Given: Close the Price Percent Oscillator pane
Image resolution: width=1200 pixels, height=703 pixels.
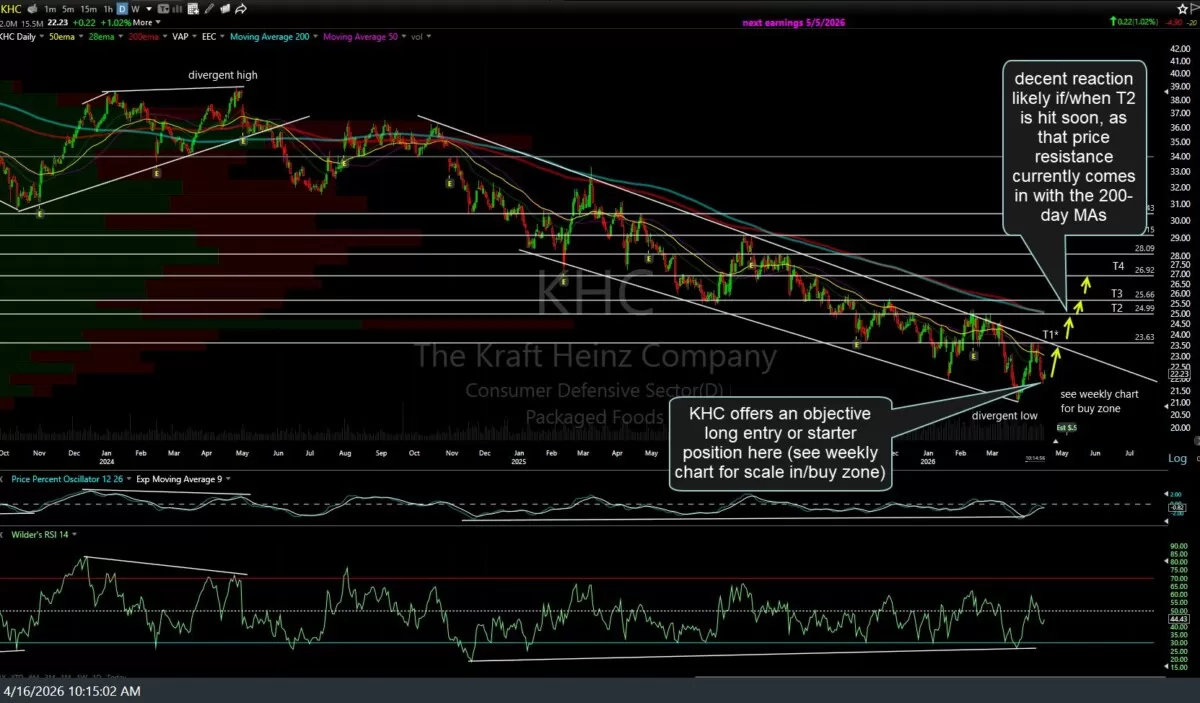Looking at the screenshot, I should point(3,479).
